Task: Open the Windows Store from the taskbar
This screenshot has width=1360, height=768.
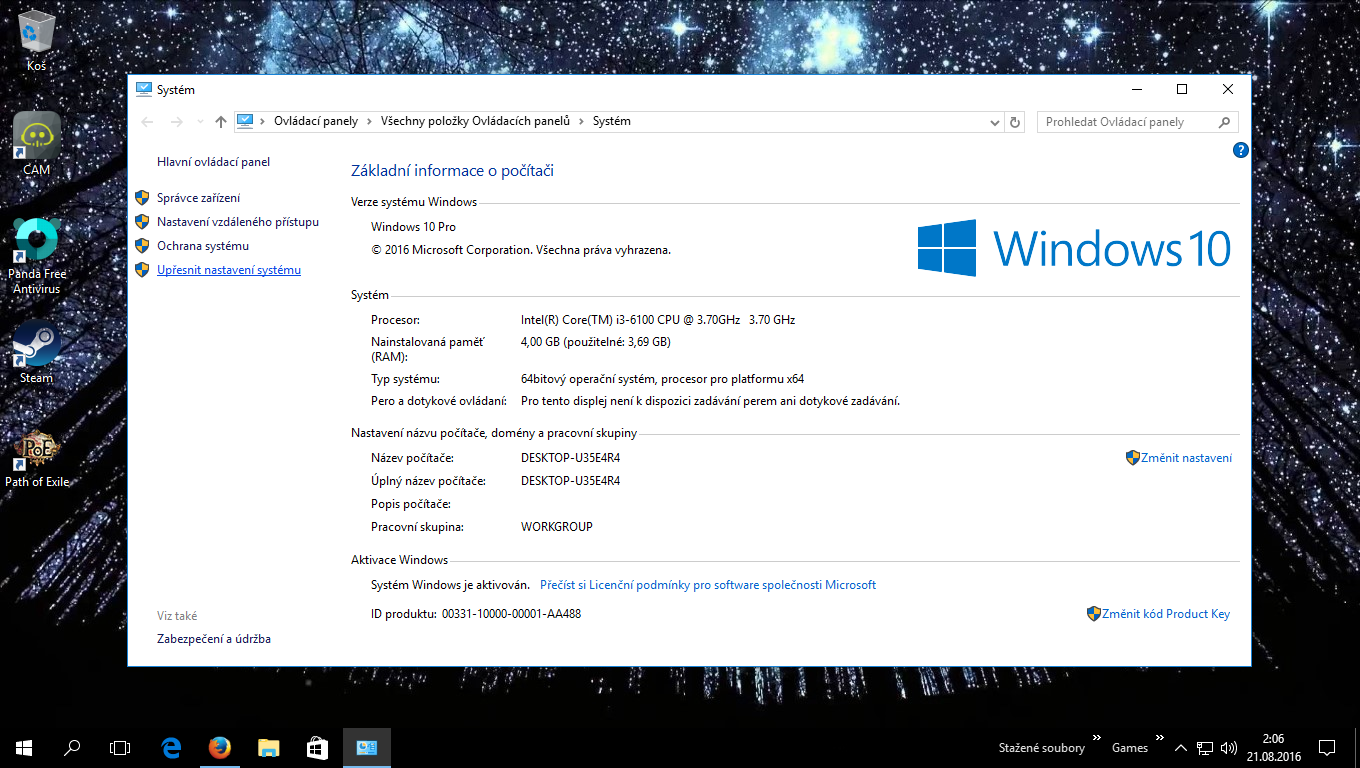Action: 317,747
